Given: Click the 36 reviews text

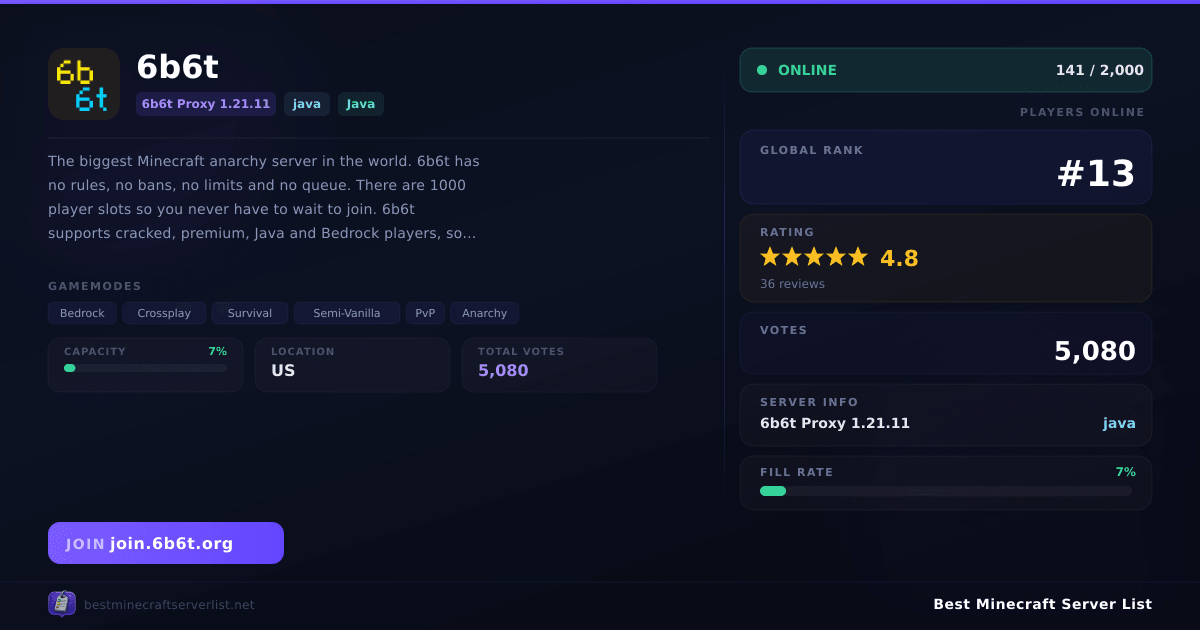Looking at the screenshot, I should (x=792, y=284).
